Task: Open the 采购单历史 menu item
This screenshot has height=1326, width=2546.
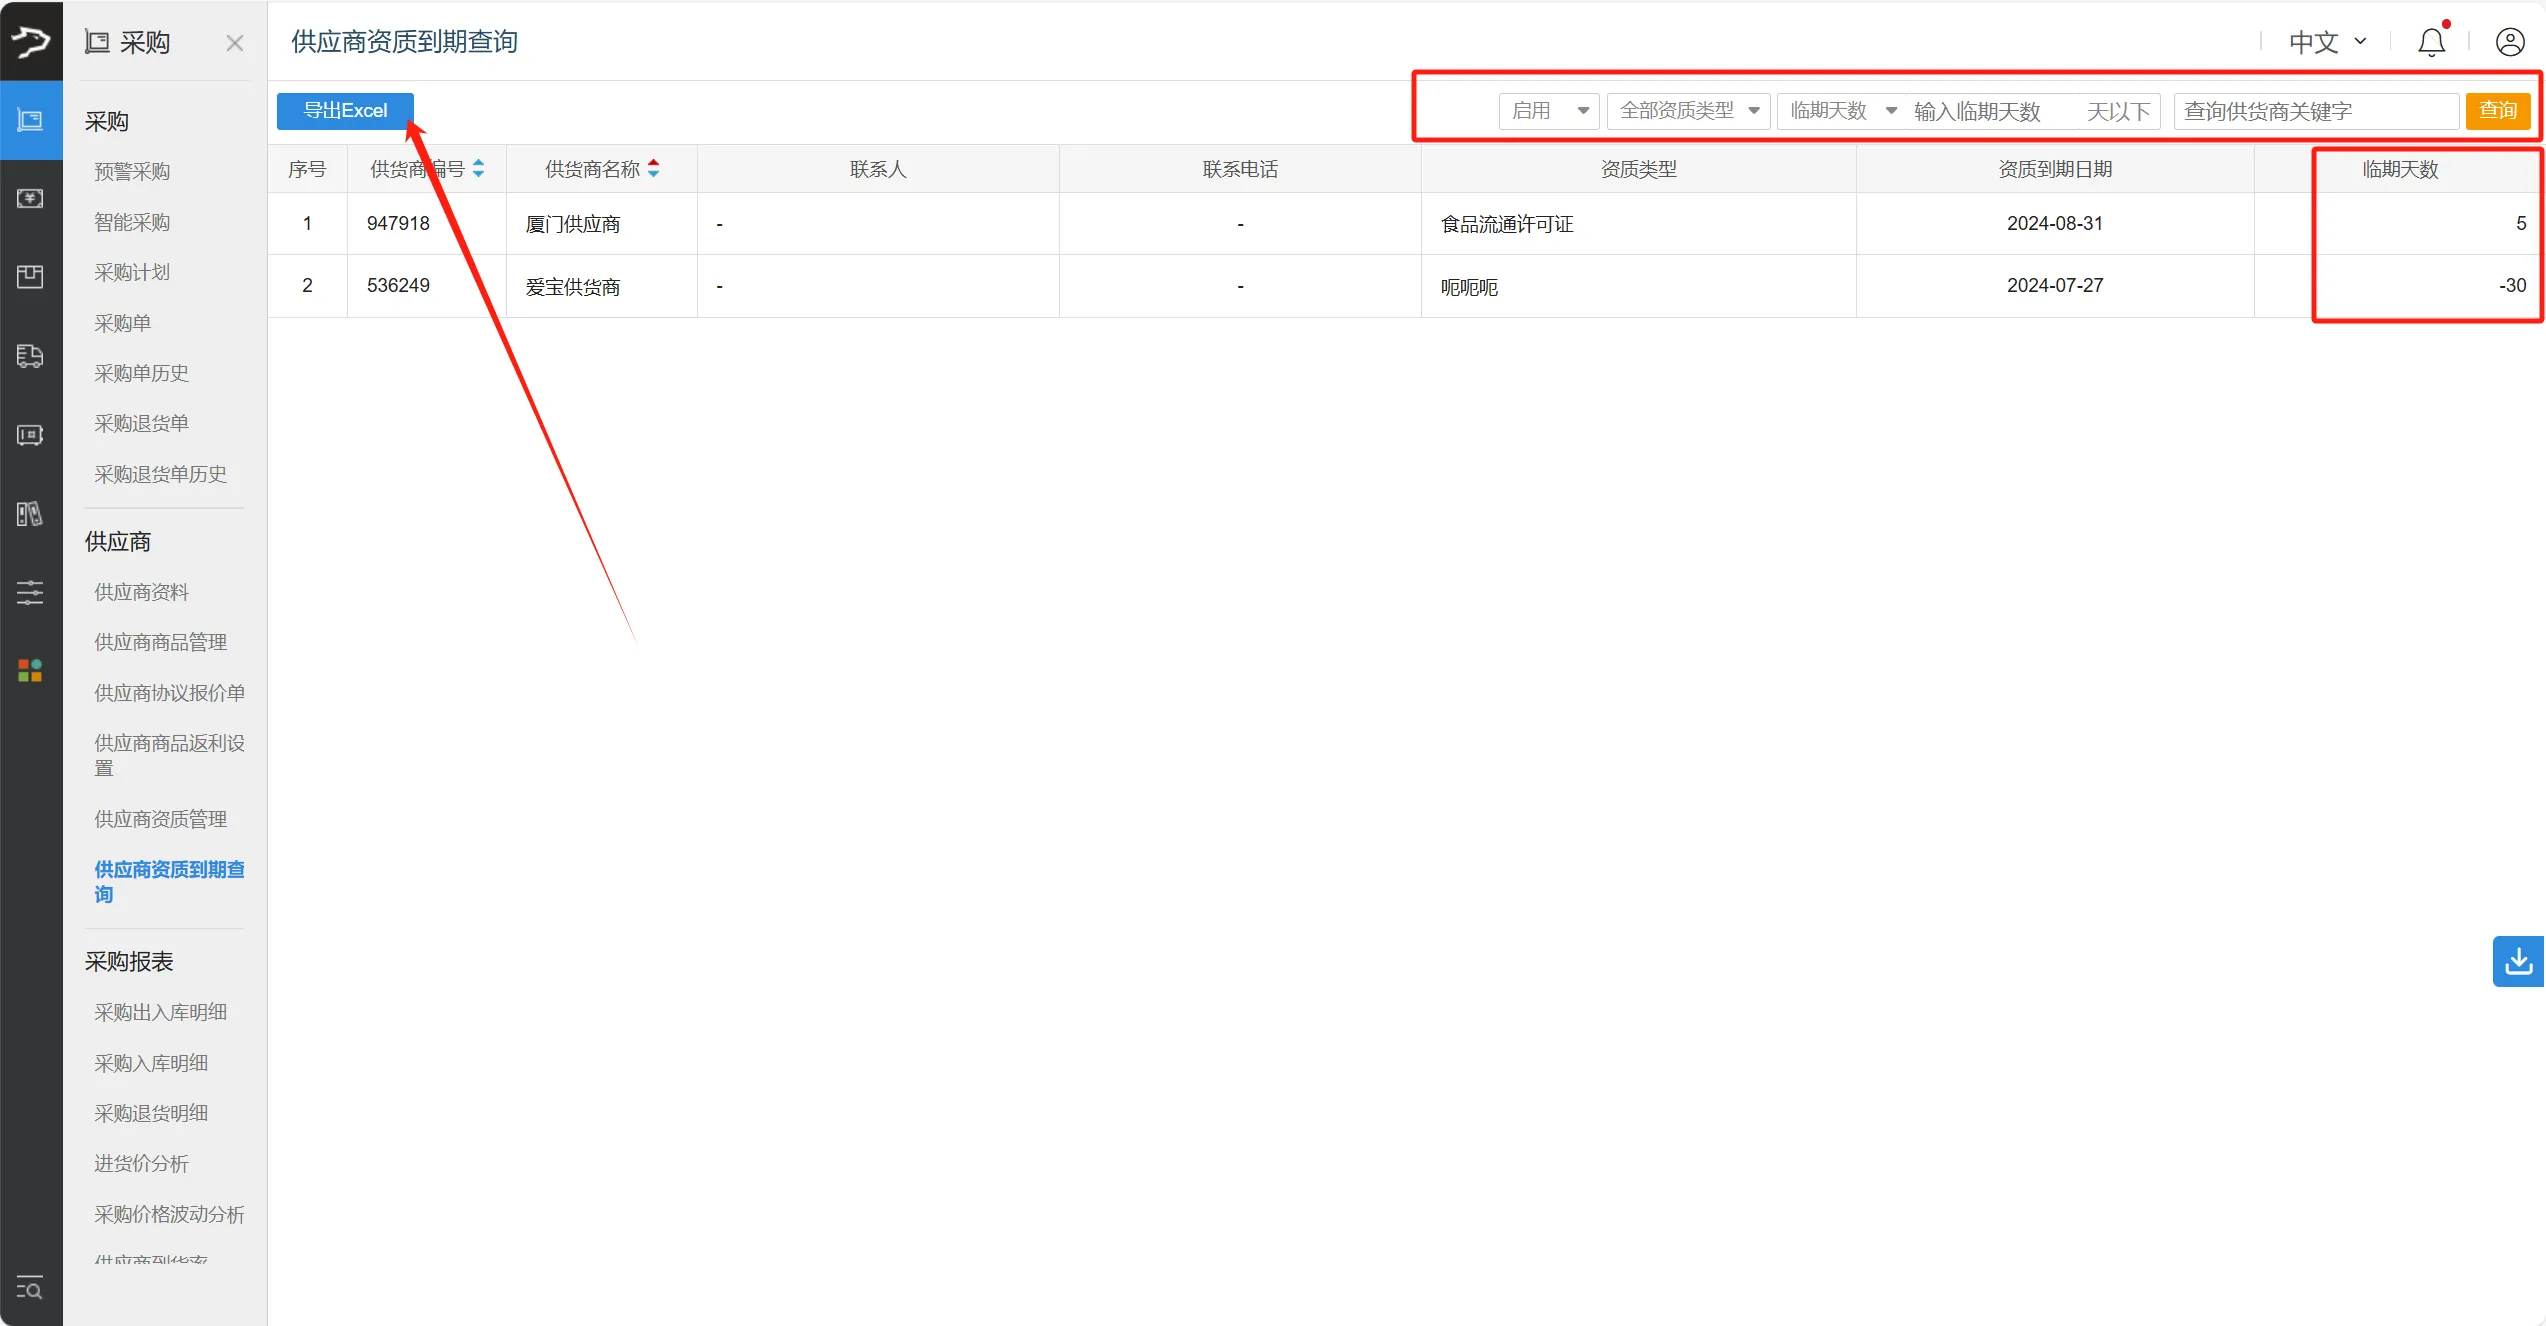Action: (x=141, y=372)
